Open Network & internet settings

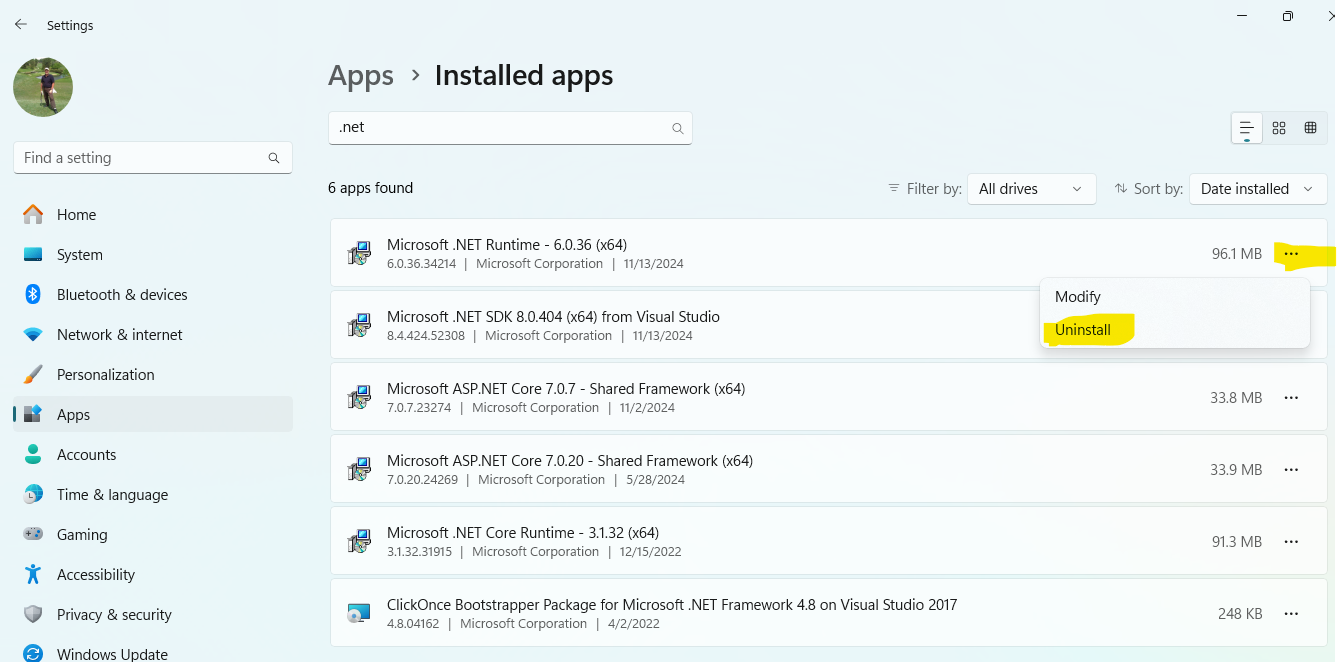[153, 335]
